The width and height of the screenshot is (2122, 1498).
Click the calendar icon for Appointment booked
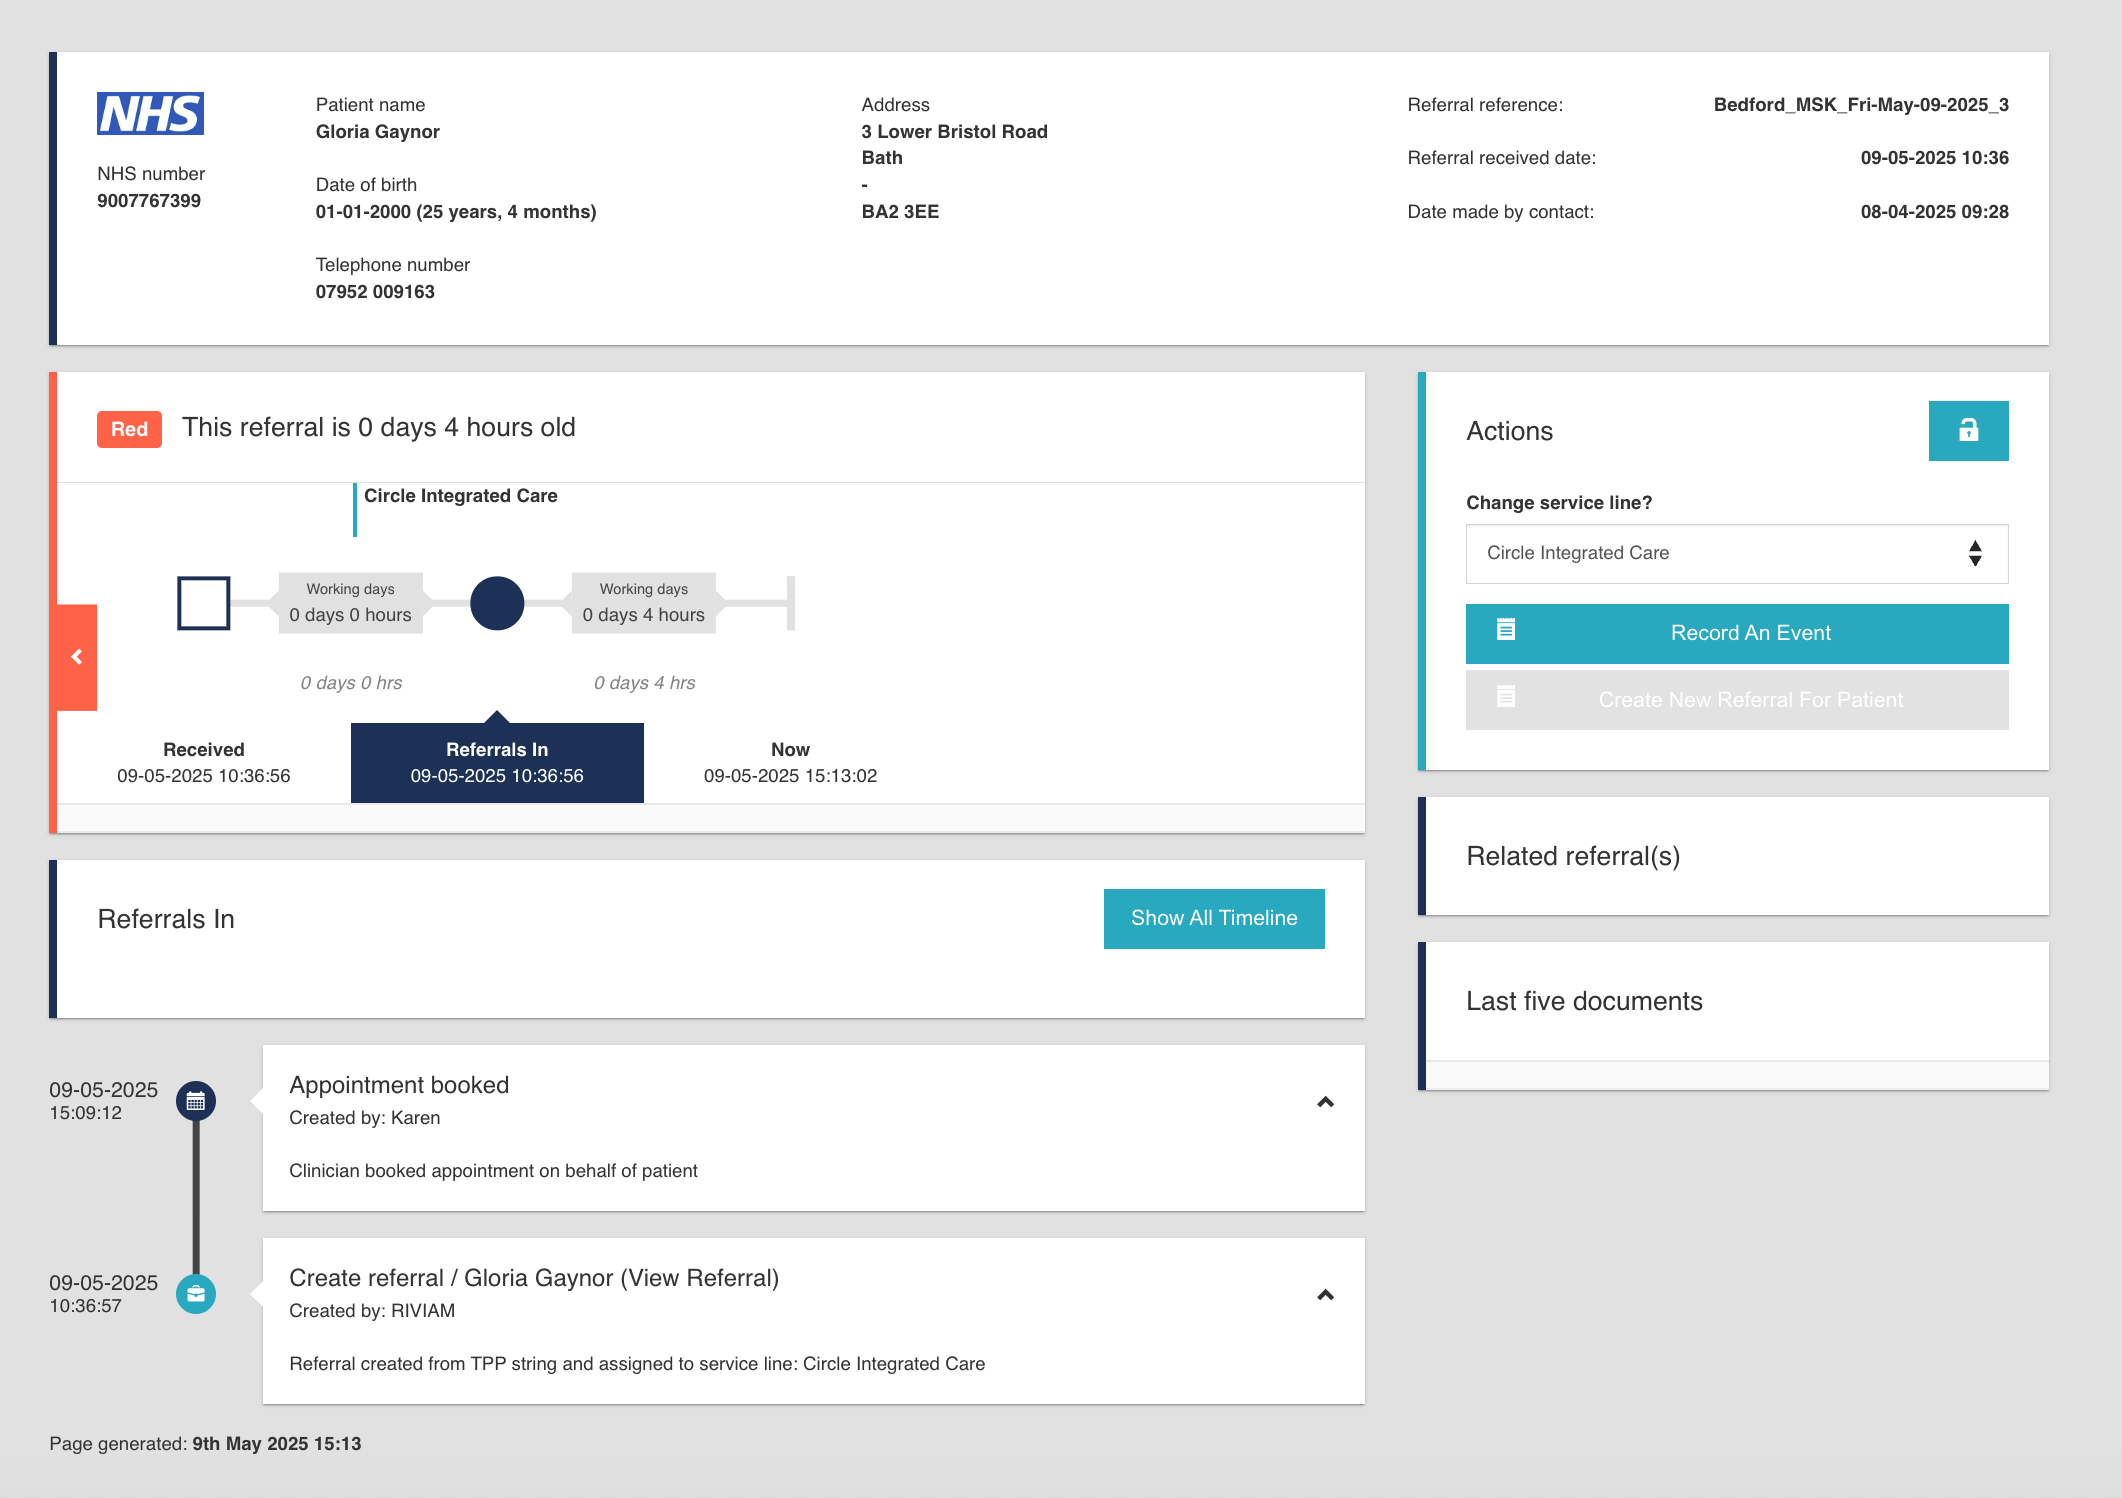pyautogui.click(x=196, y=1101)
